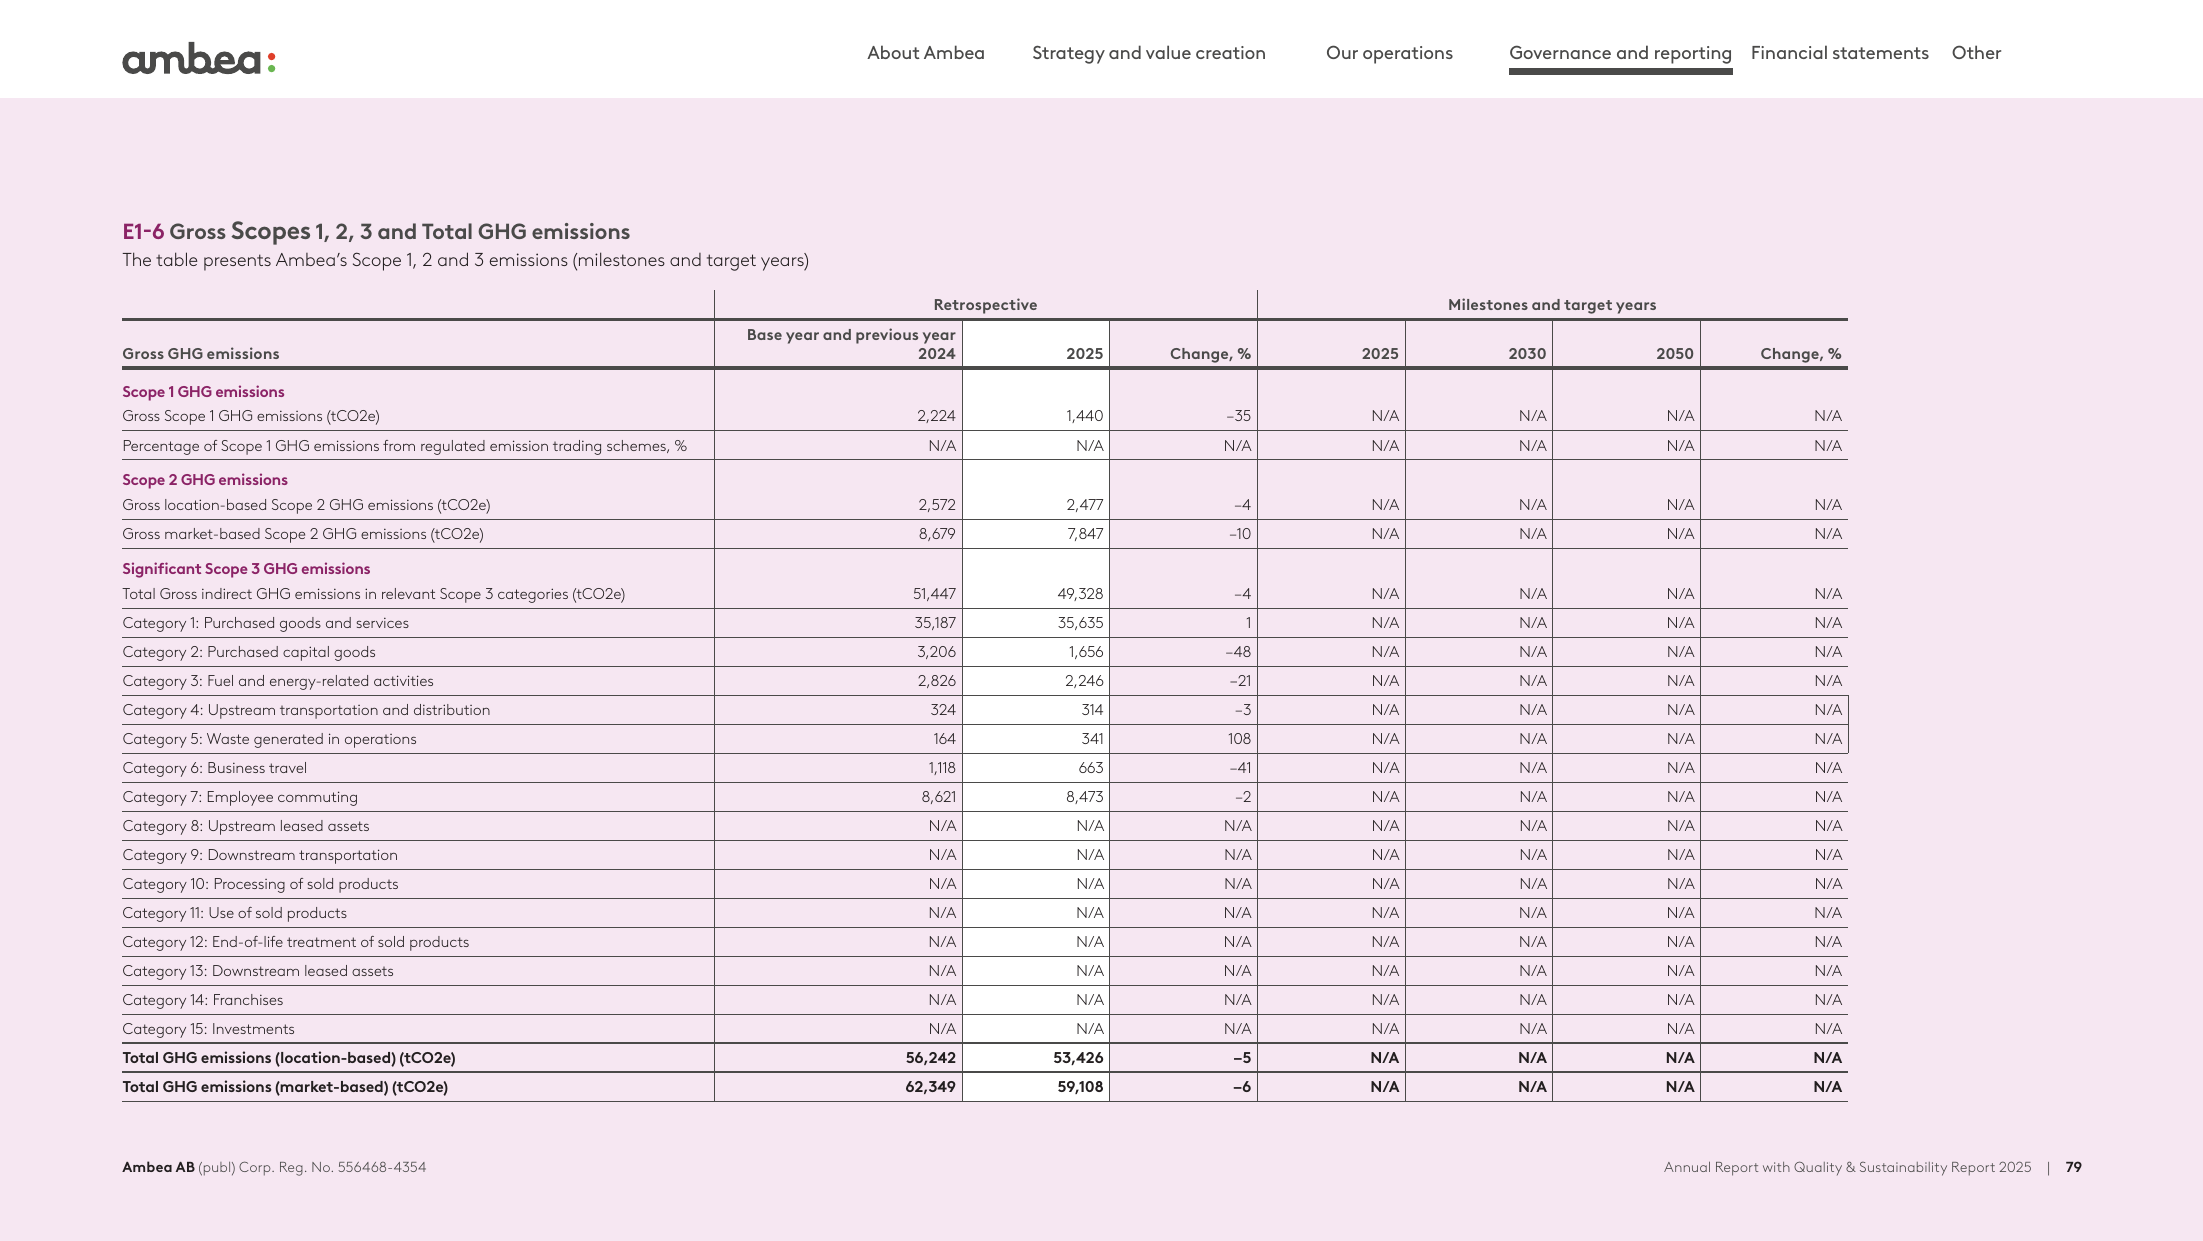Click the 108 change value for Category 5
This screenshot has height=1241, width=2203.
pos(1239,739)
